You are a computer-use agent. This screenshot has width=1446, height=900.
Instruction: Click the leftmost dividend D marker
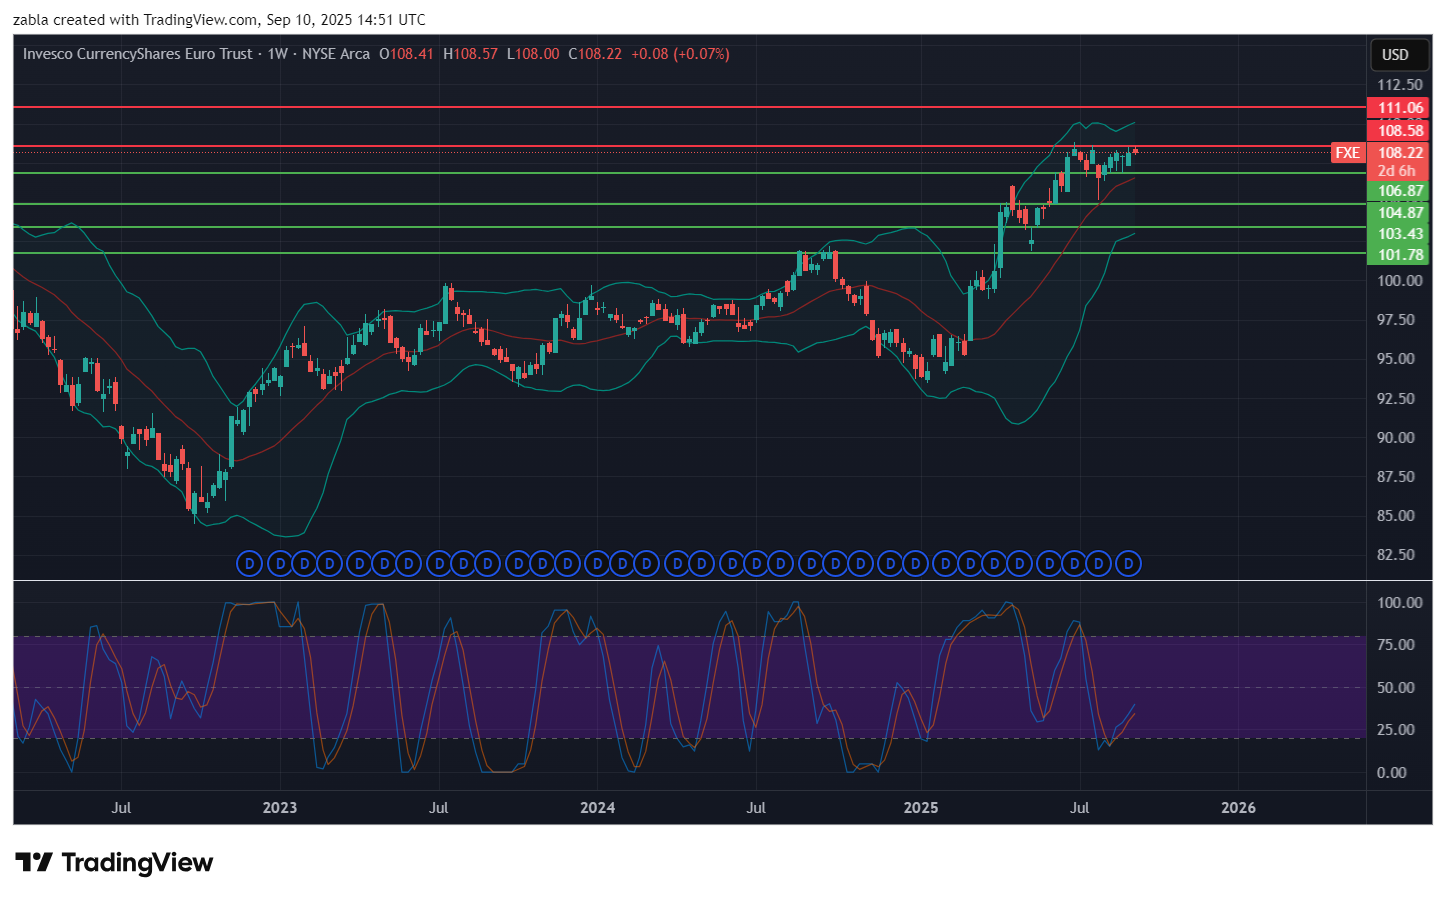(249, 564)
